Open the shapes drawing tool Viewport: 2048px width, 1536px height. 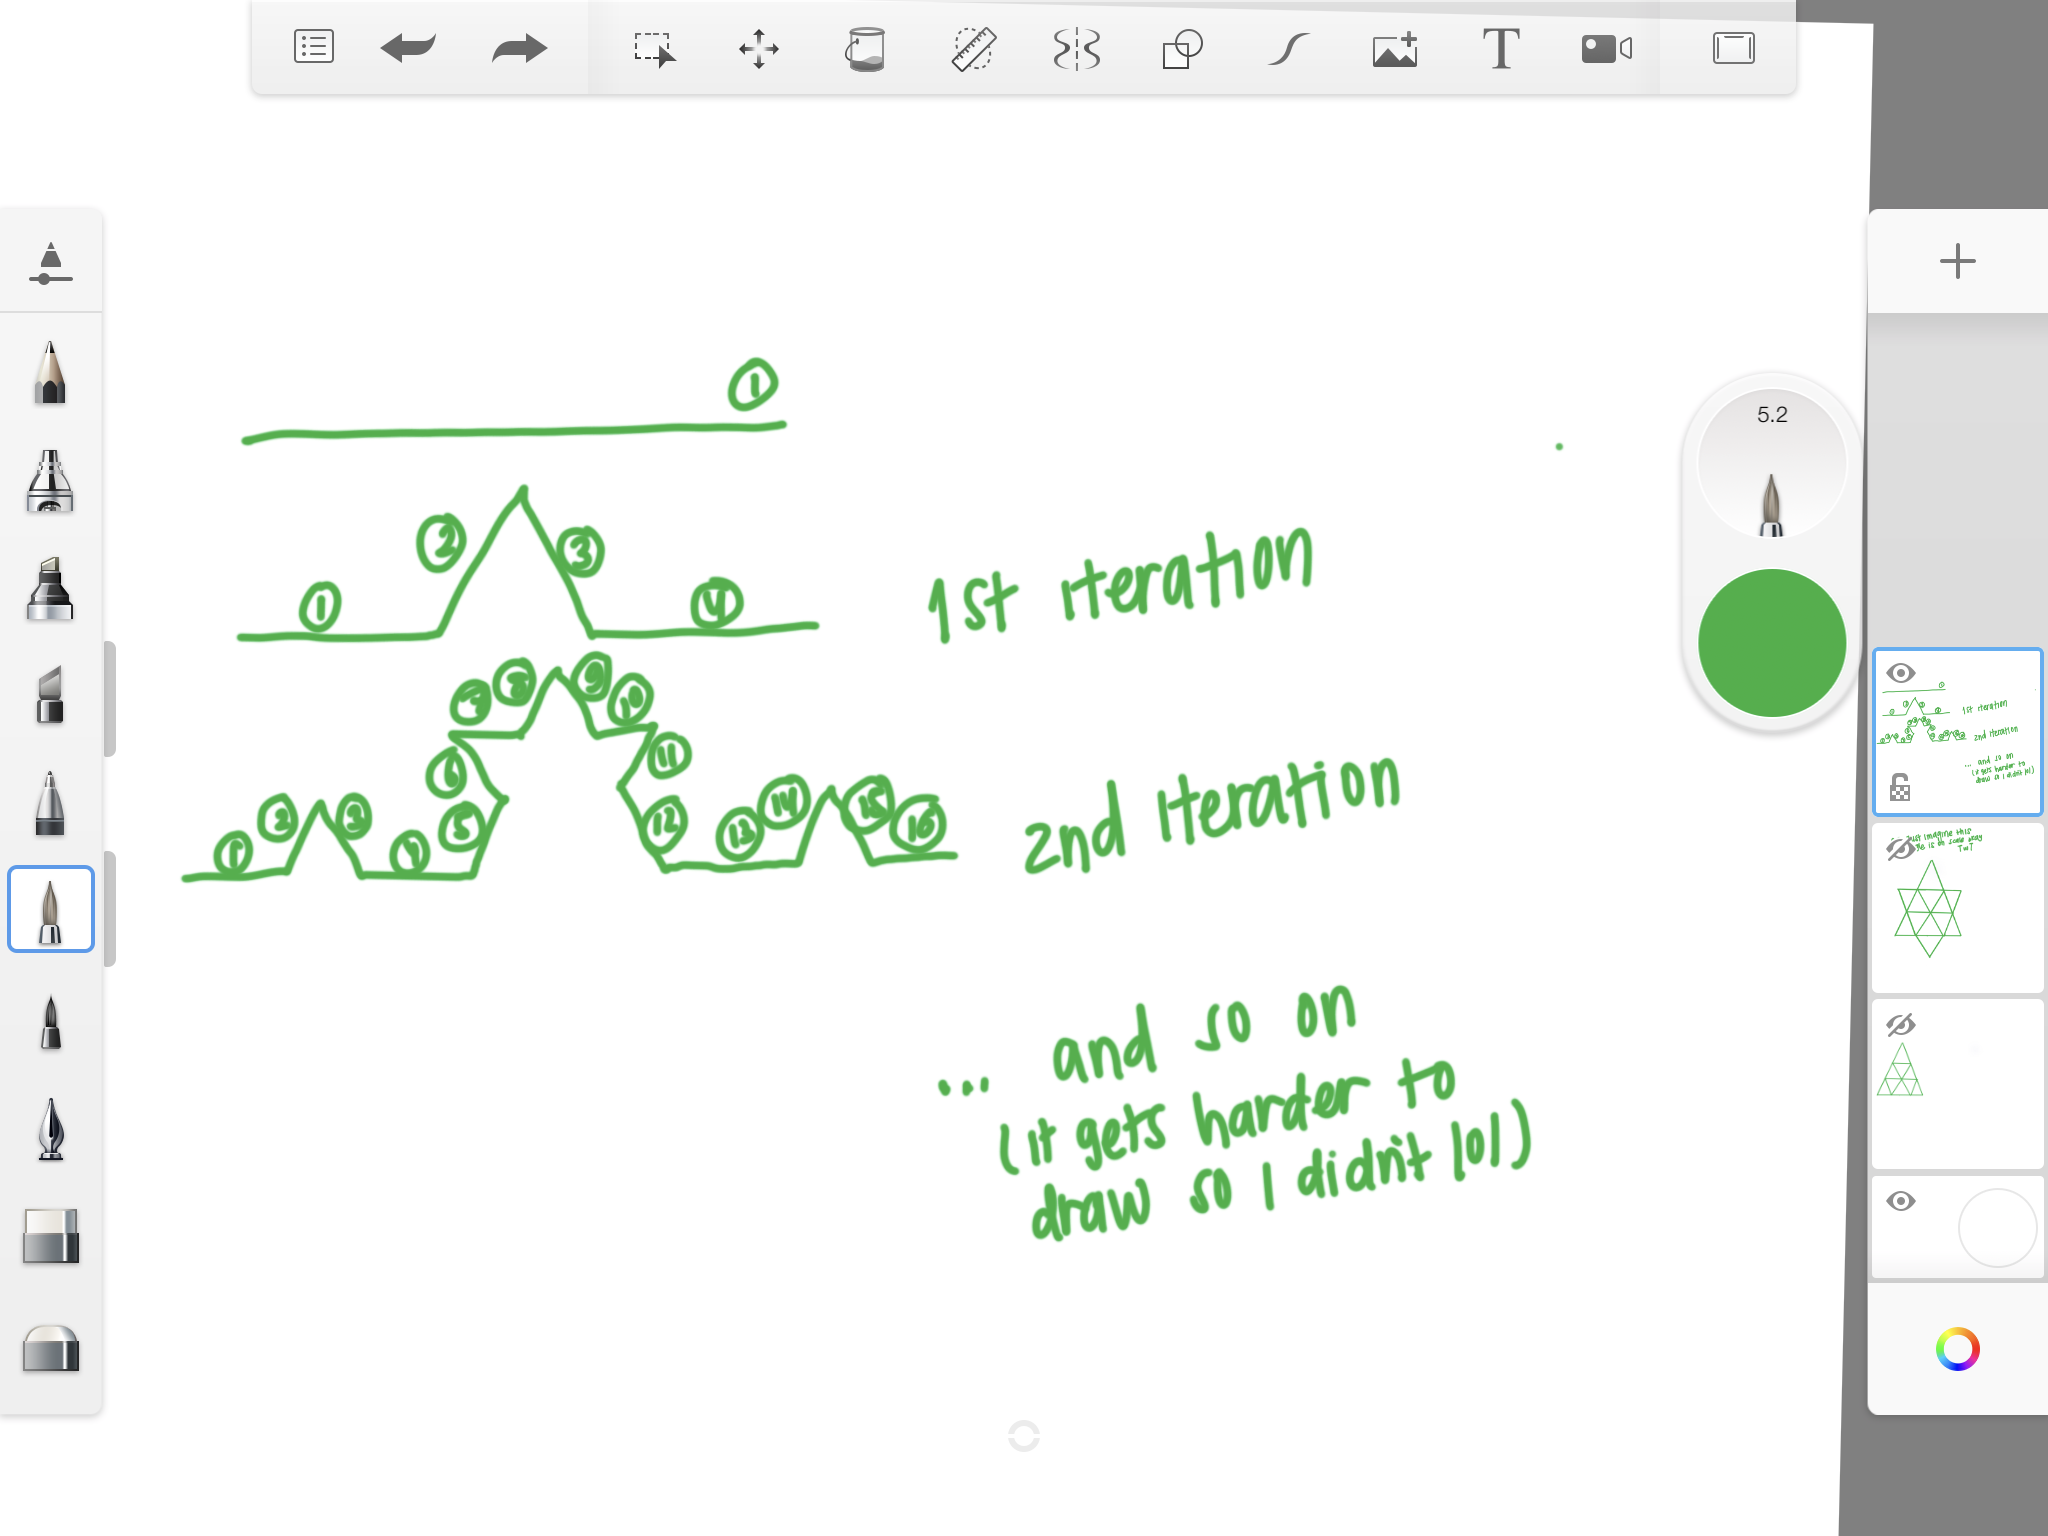pyautogui.click(x=1182, y=48)
